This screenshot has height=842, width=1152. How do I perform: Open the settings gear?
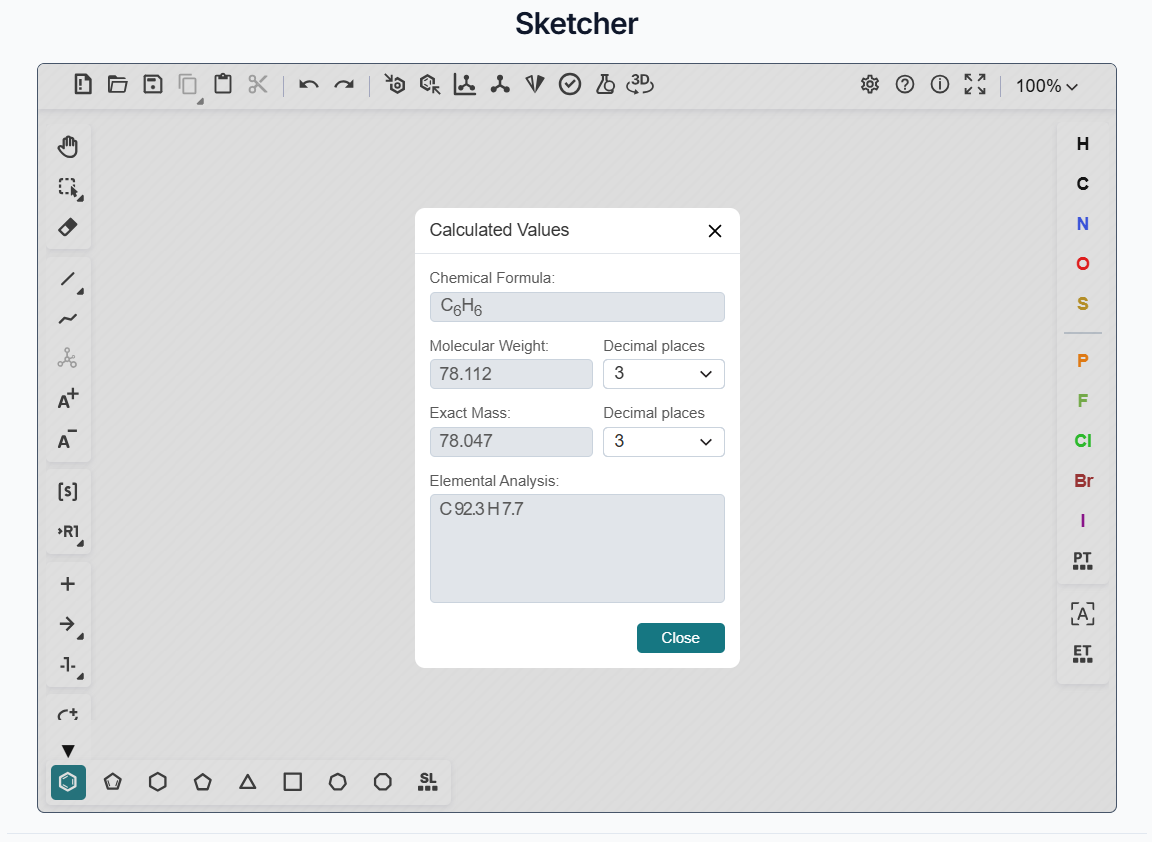(x=869, y=85)
